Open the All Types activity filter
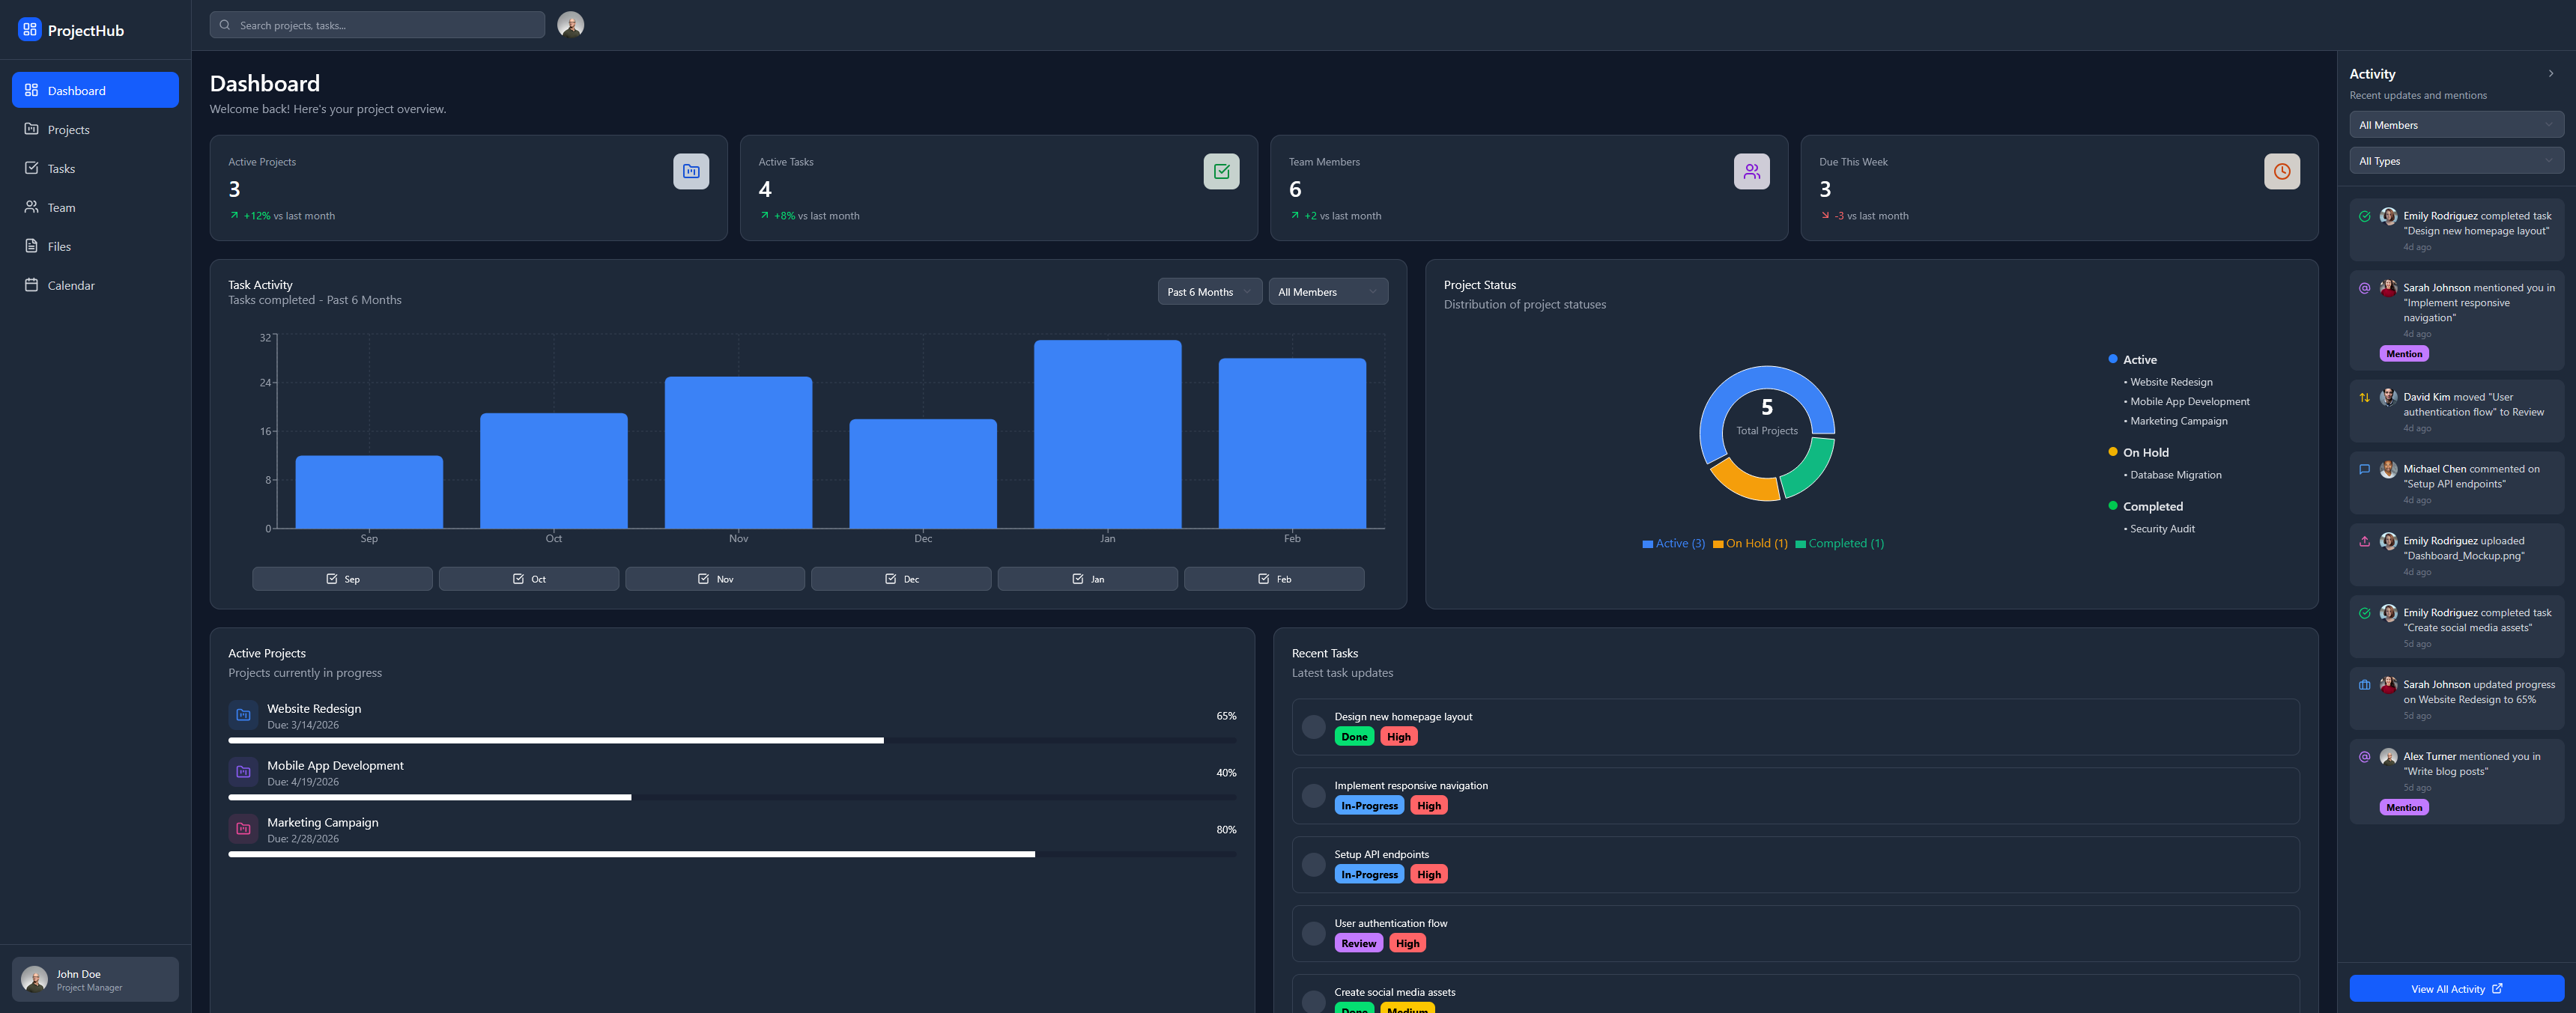This screenshot has height=1013, width=2576. tap(2456, 161)
